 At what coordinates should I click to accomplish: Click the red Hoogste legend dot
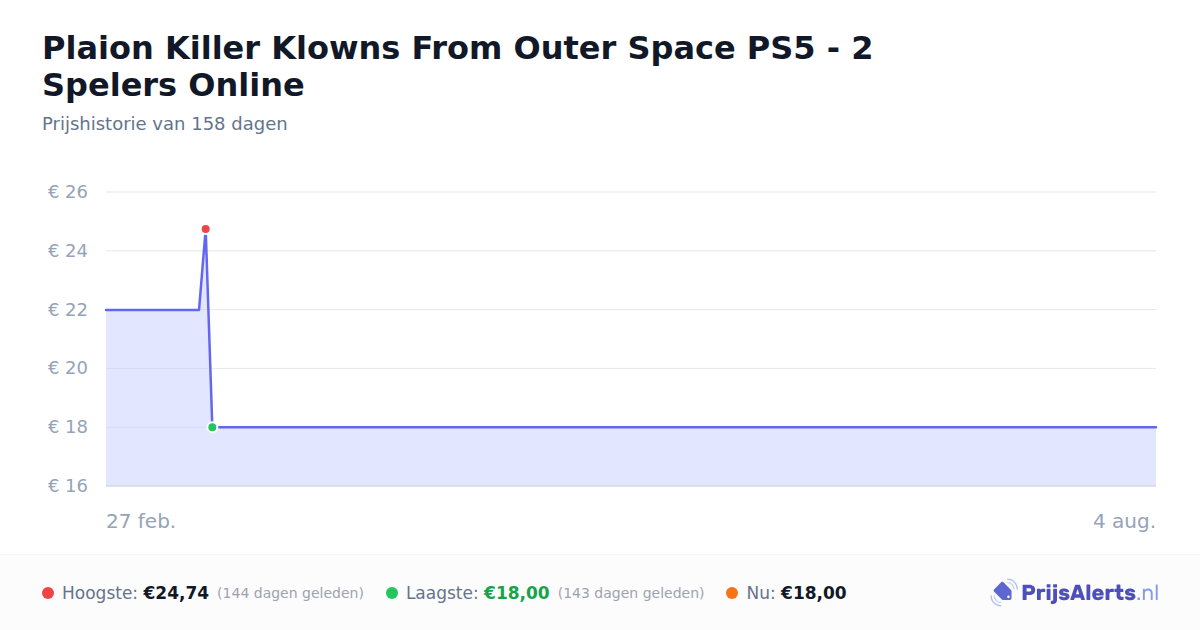pyautogui.click(x=48, y=593)
